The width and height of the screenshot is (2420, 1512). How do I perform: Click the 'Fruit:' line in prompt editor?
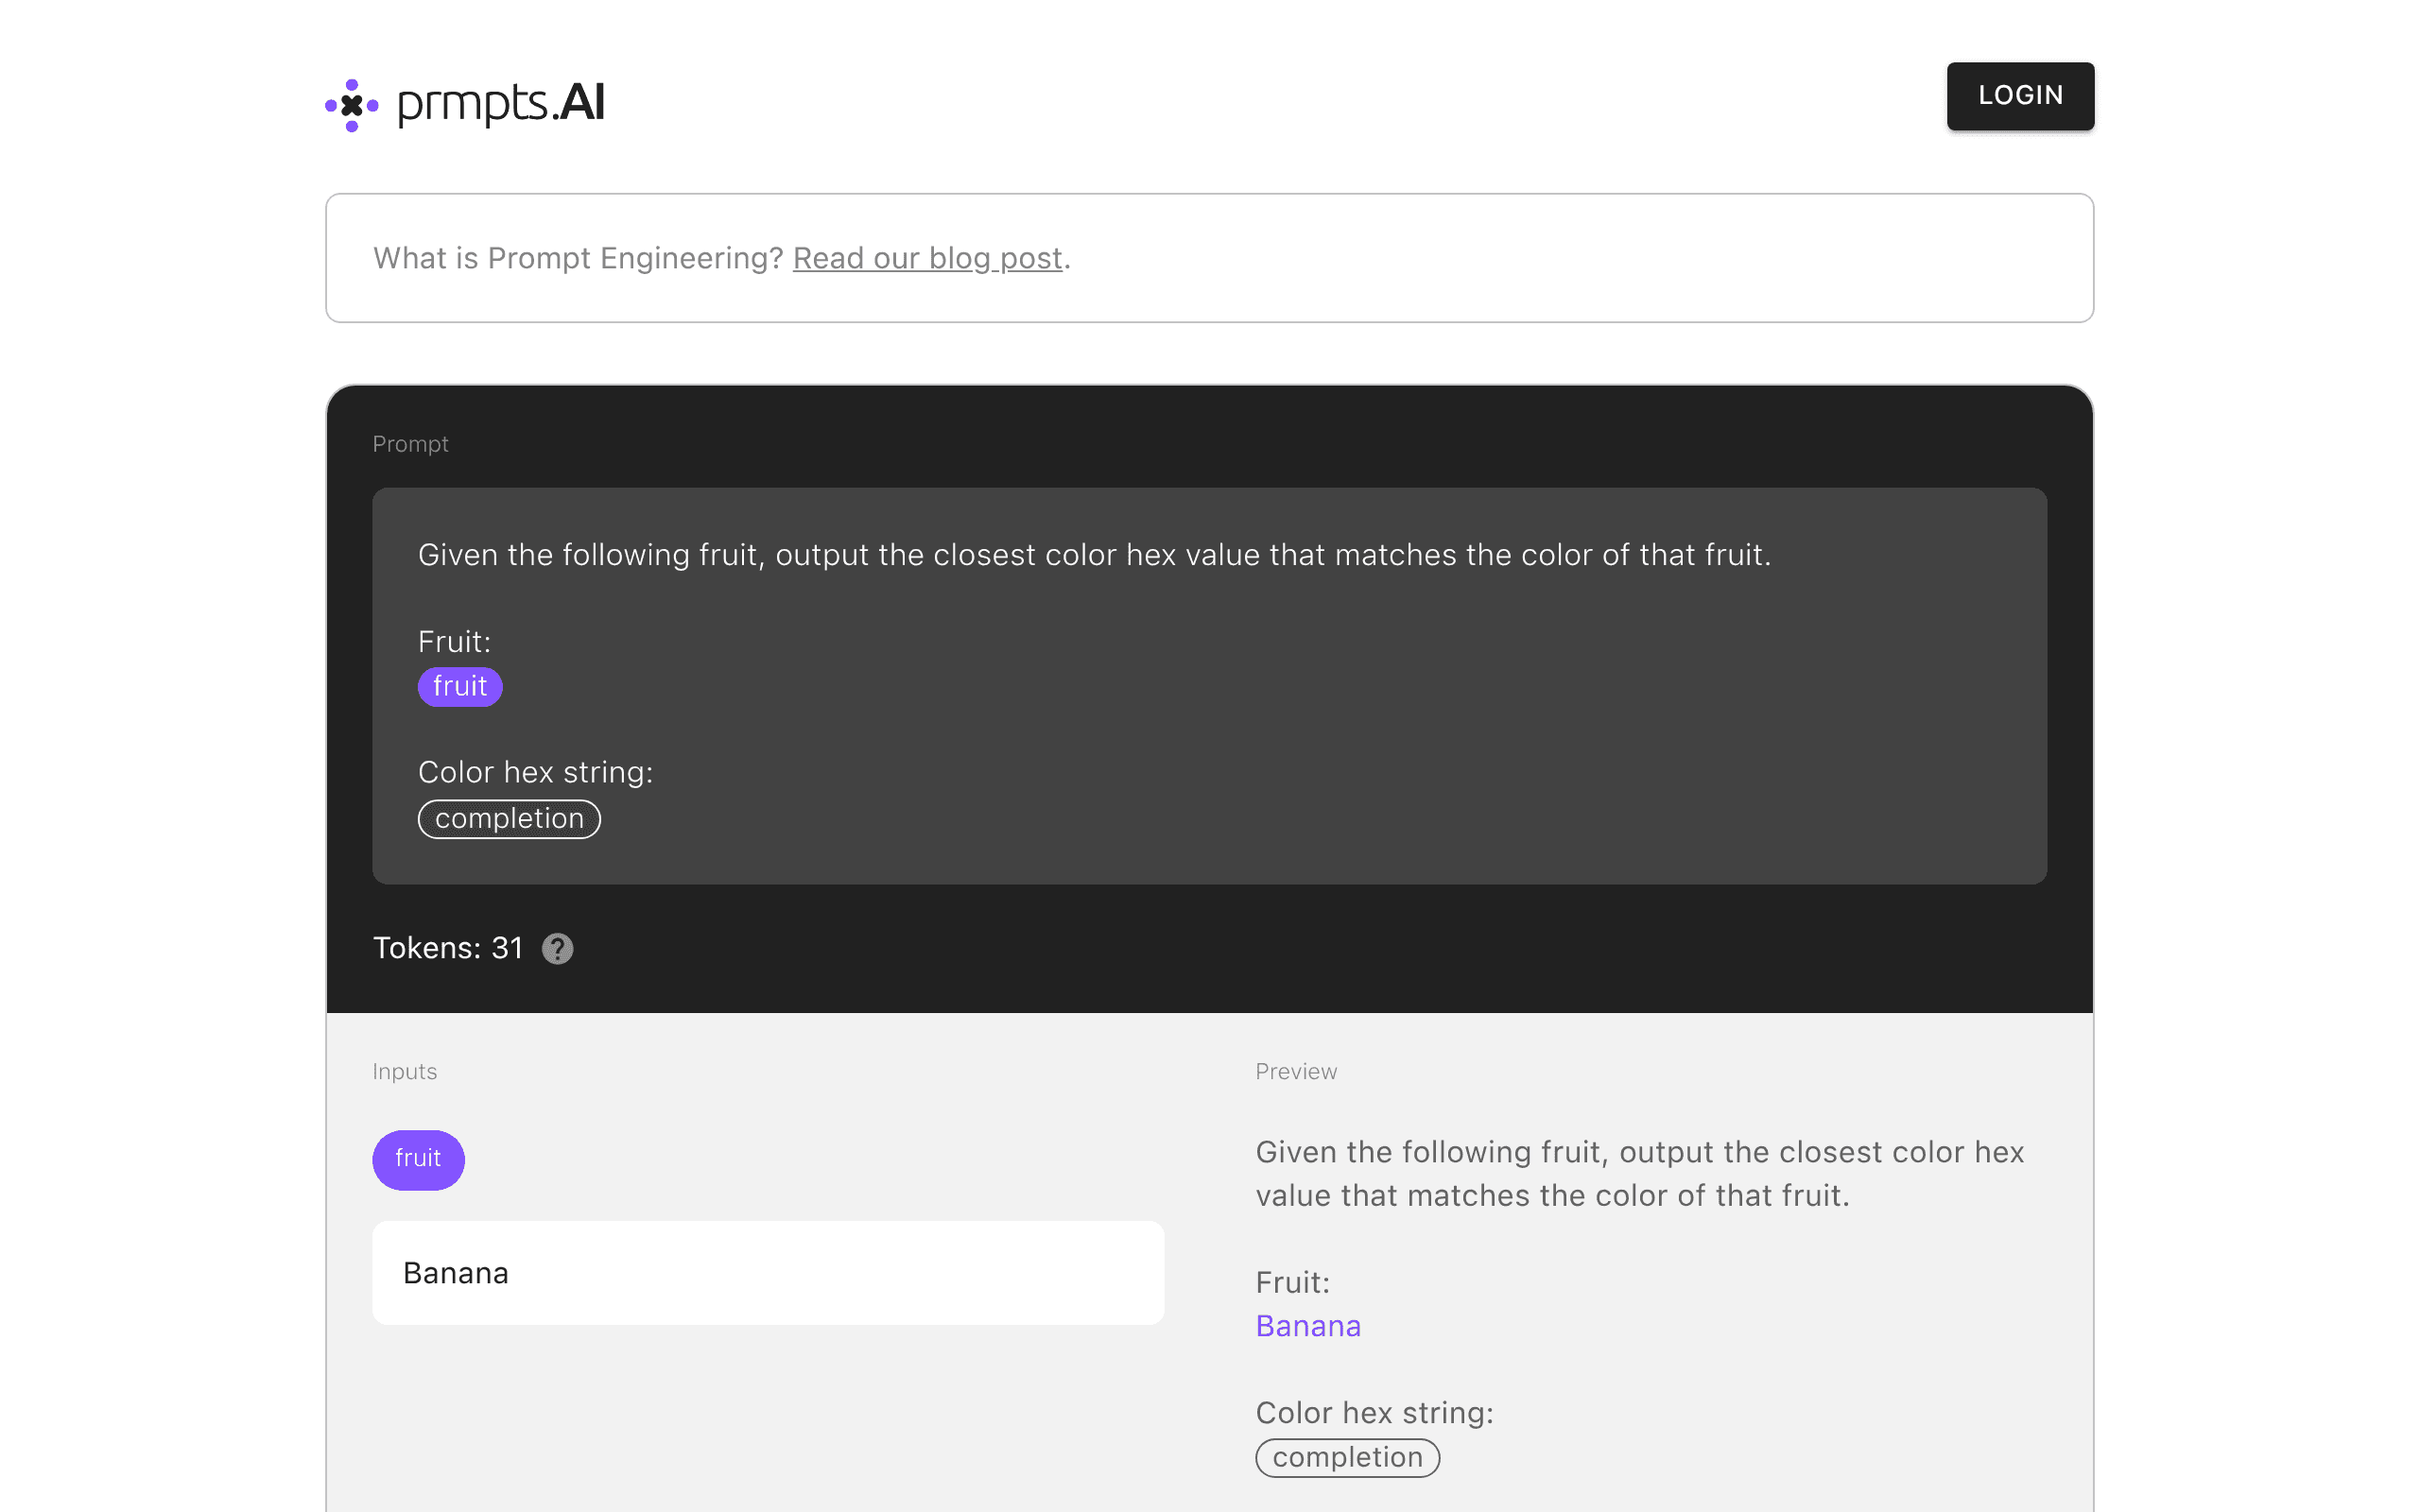pyautogui.click(x=454, y=641)
